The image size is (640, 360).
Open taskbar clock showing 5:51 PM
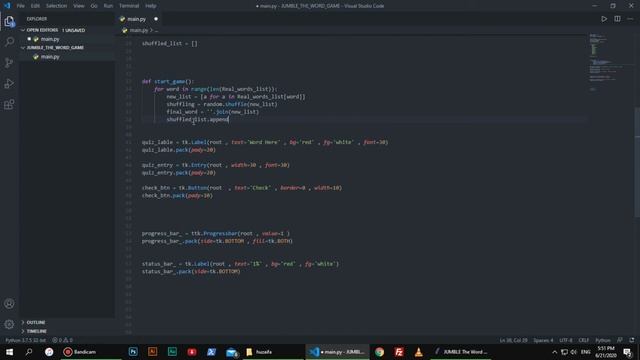coord(606,352)
